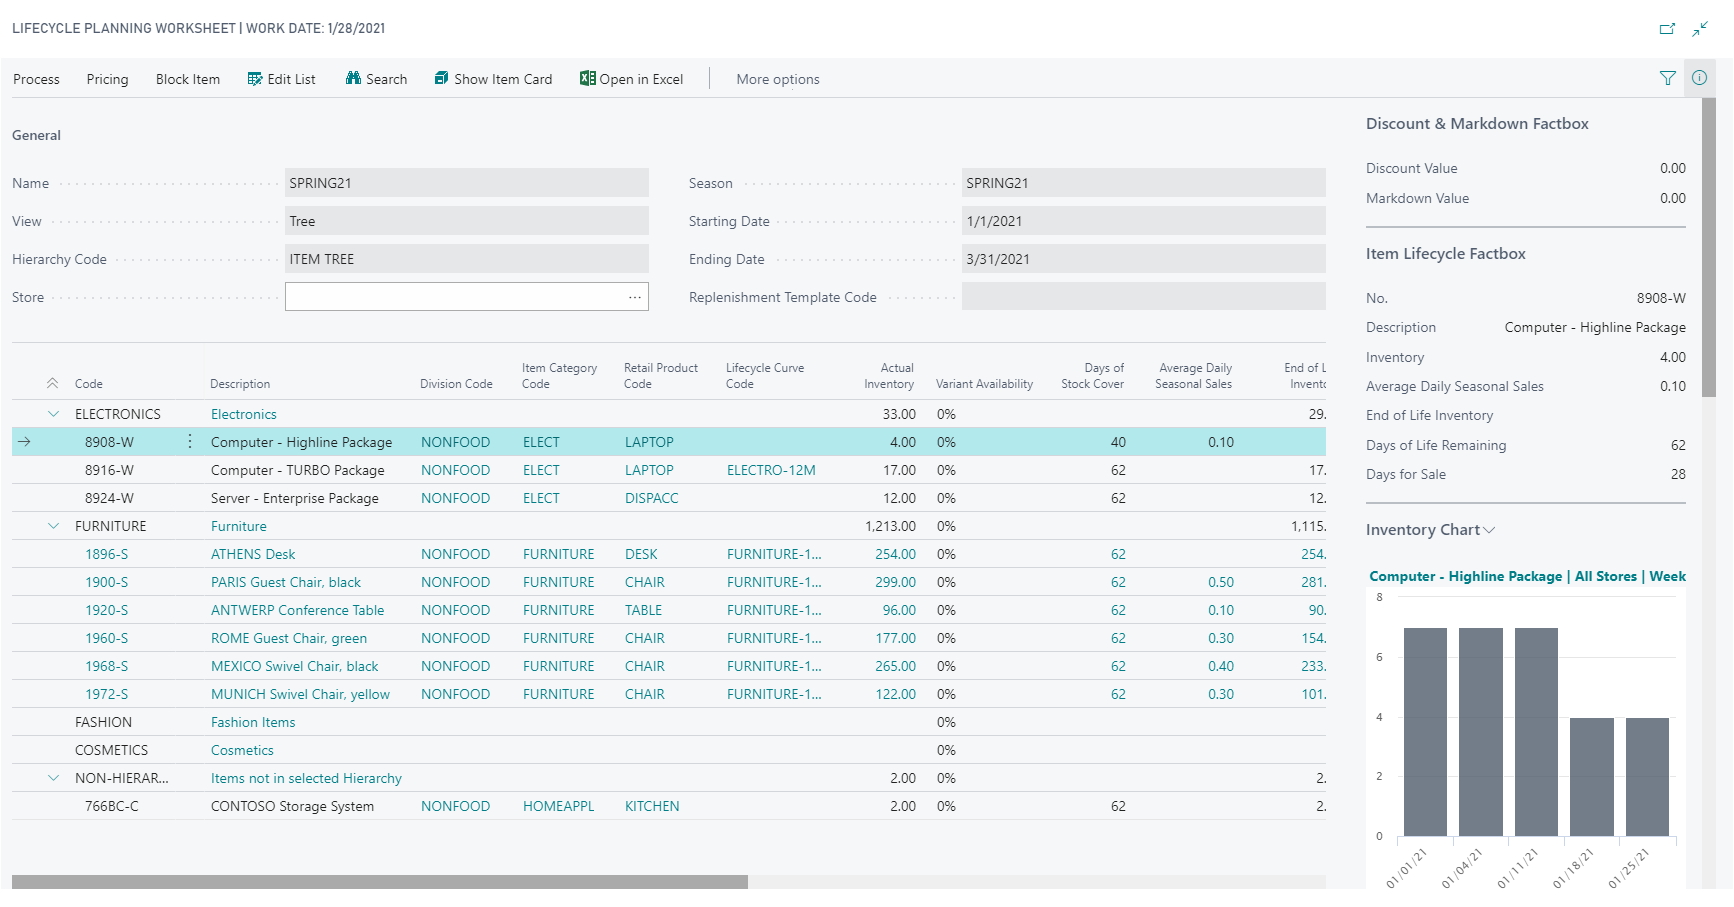Expand the Inventory Chart dropdown

click(x=1489, y=530)
